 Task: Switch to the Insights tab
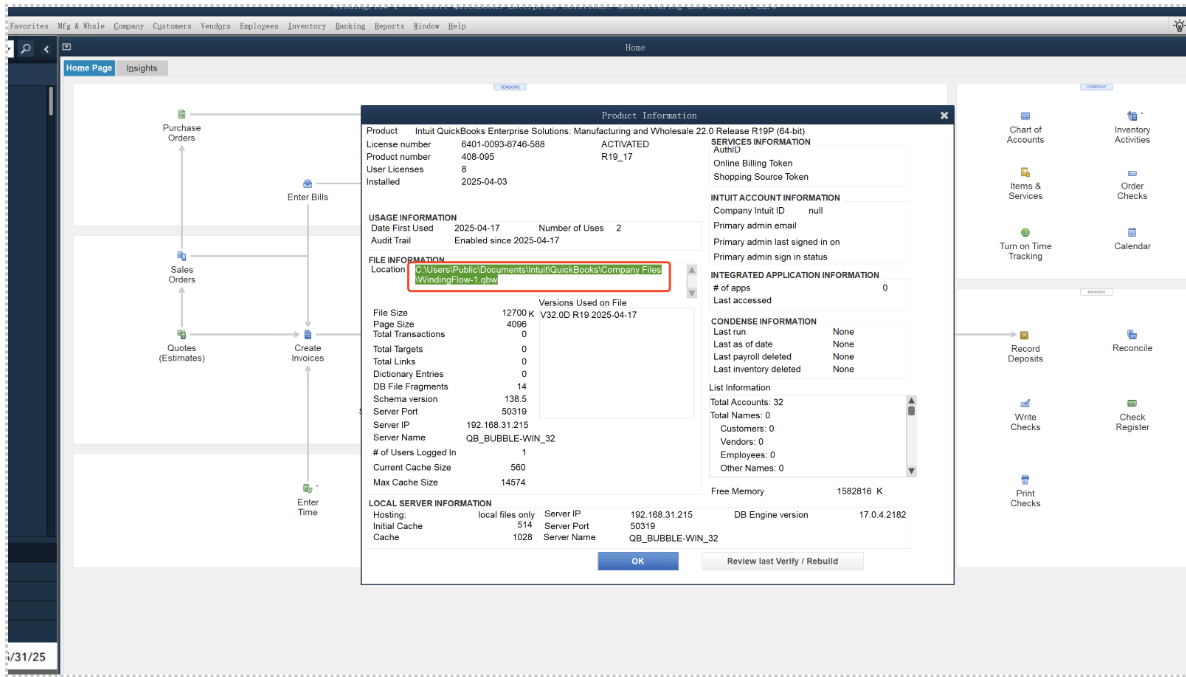tap(141, 68)
